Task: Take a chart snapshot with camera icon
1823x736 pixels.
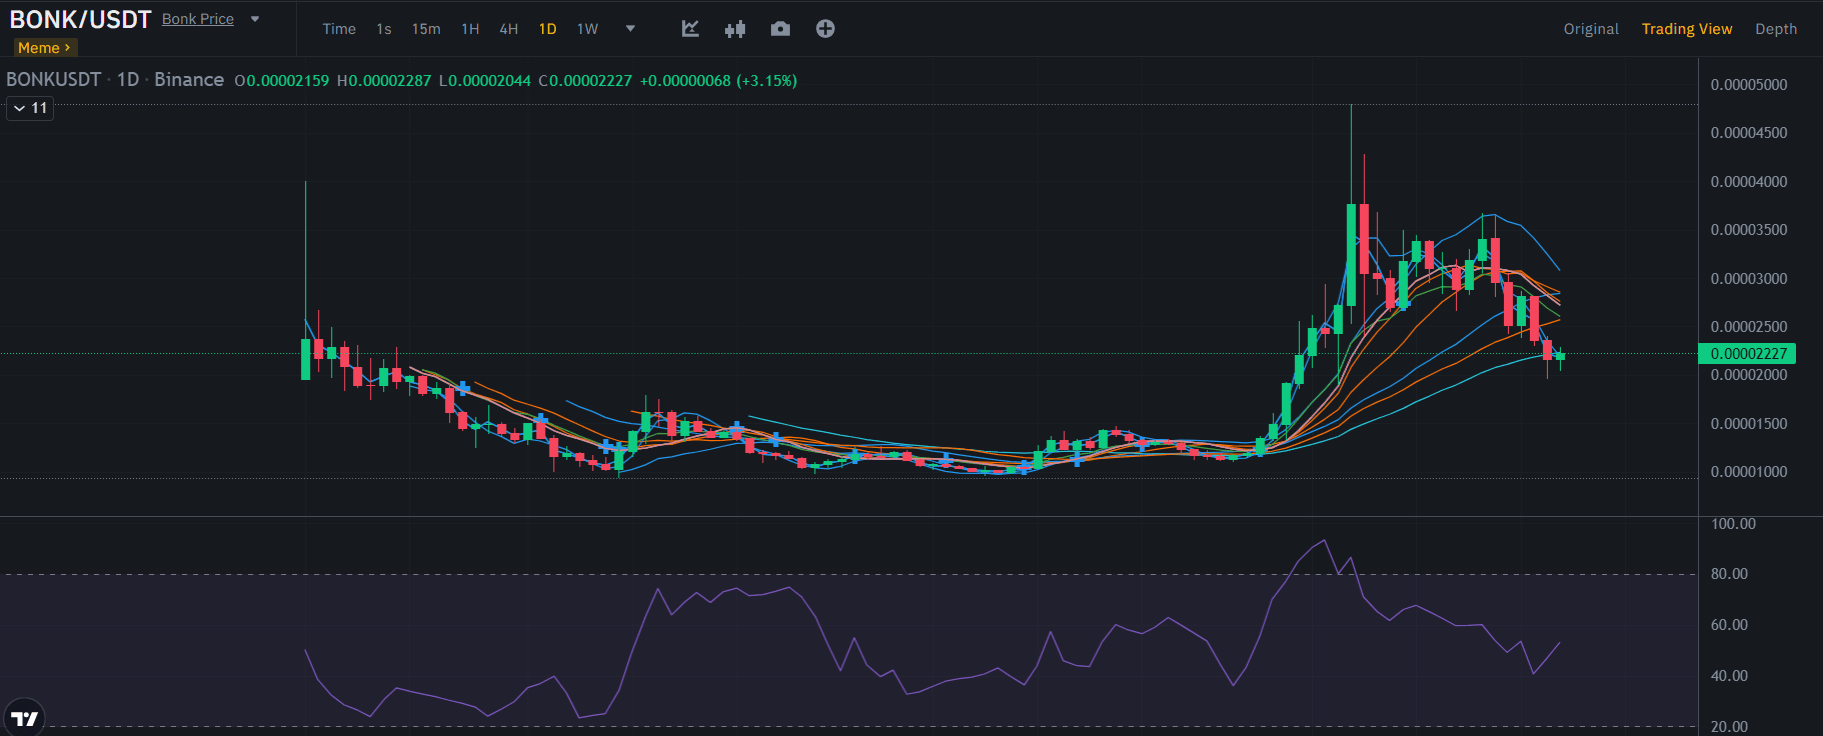Action: point(780,29)
